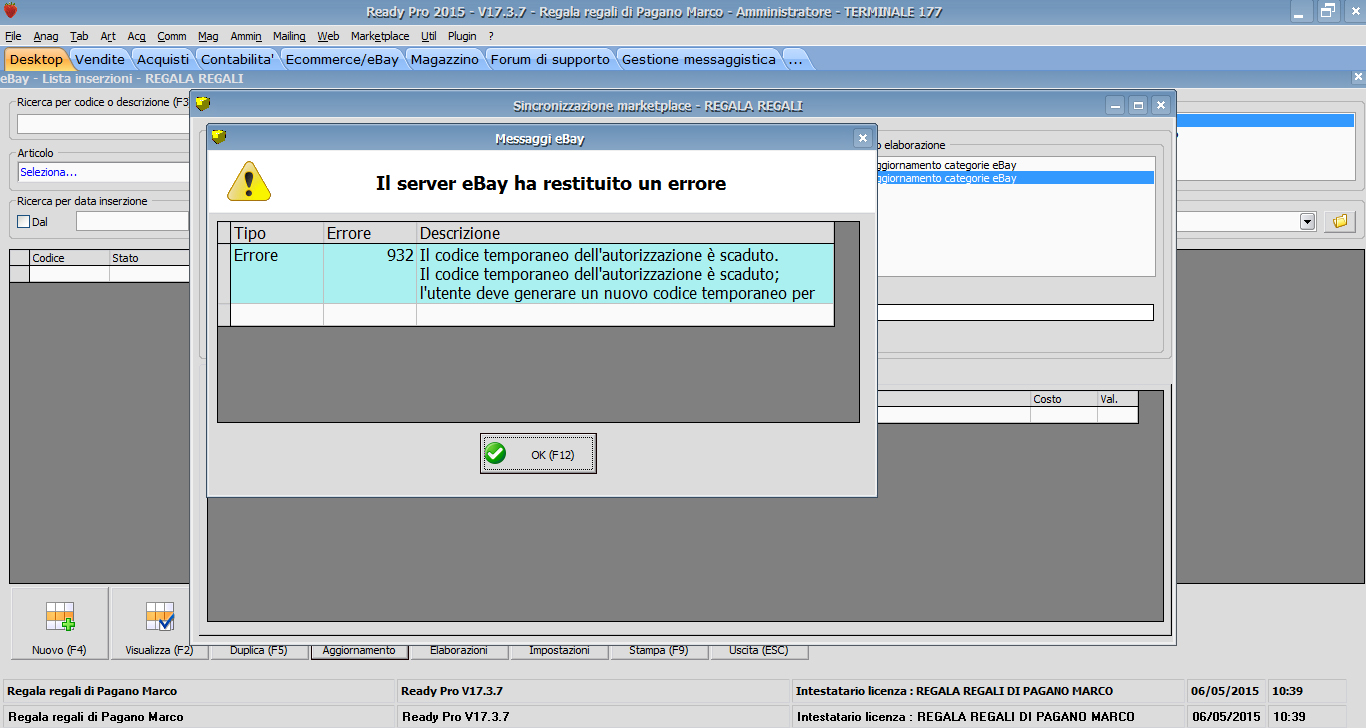1366x728 pixels.
Task: Select the highlighted aggiornamento categorie eBay row
Action: [1014, 178]
